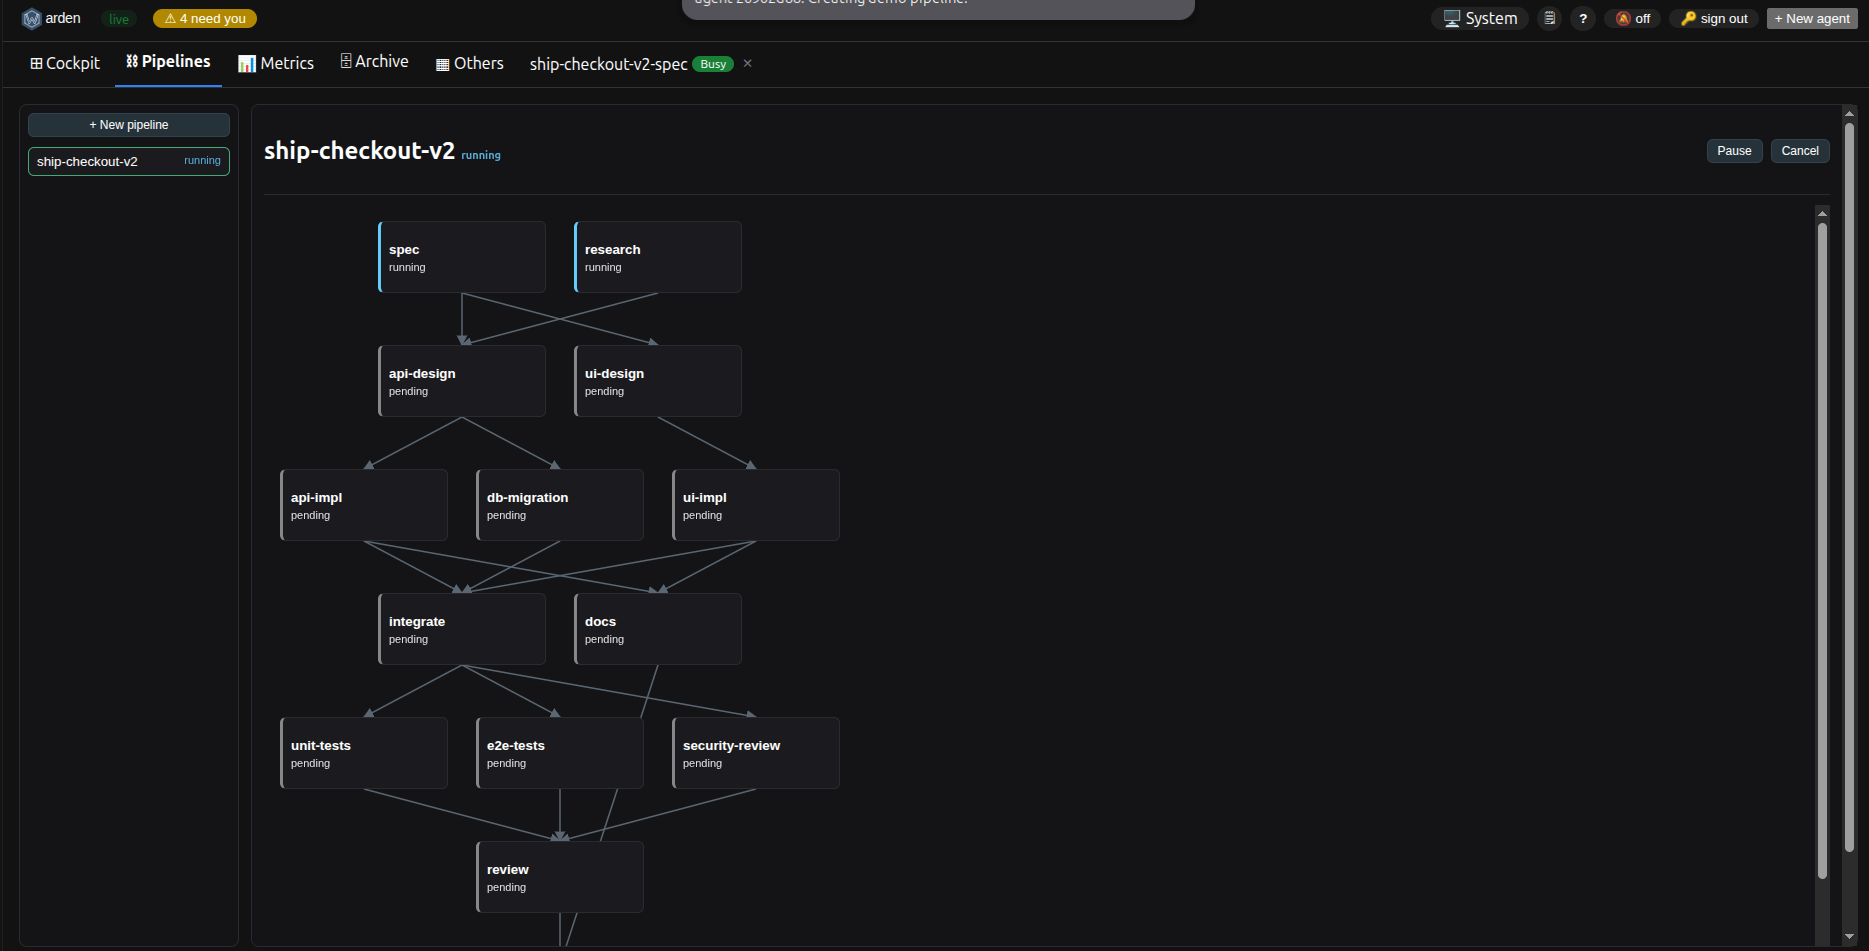Select the Pipelines tab
This screenshot has width=1869, height=951.
tap(168, 62)
